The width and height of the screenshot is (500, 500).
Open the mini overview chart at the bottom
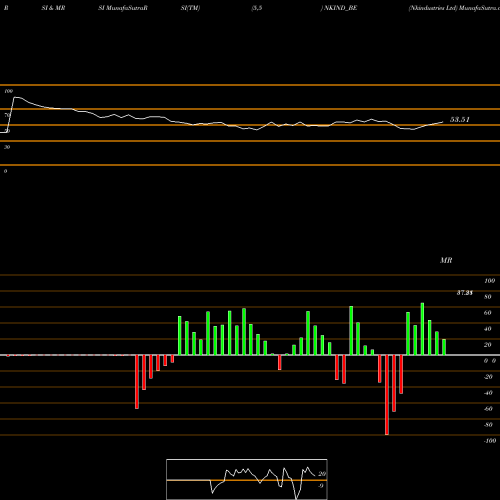pos(247,479)
